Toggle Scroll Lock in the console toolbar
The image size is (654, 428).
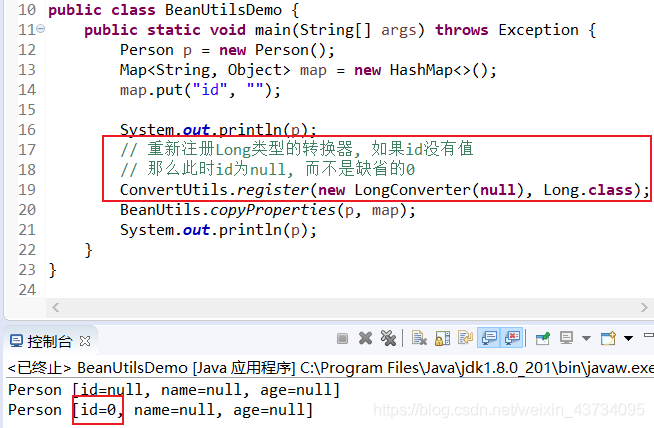(443, 338)
